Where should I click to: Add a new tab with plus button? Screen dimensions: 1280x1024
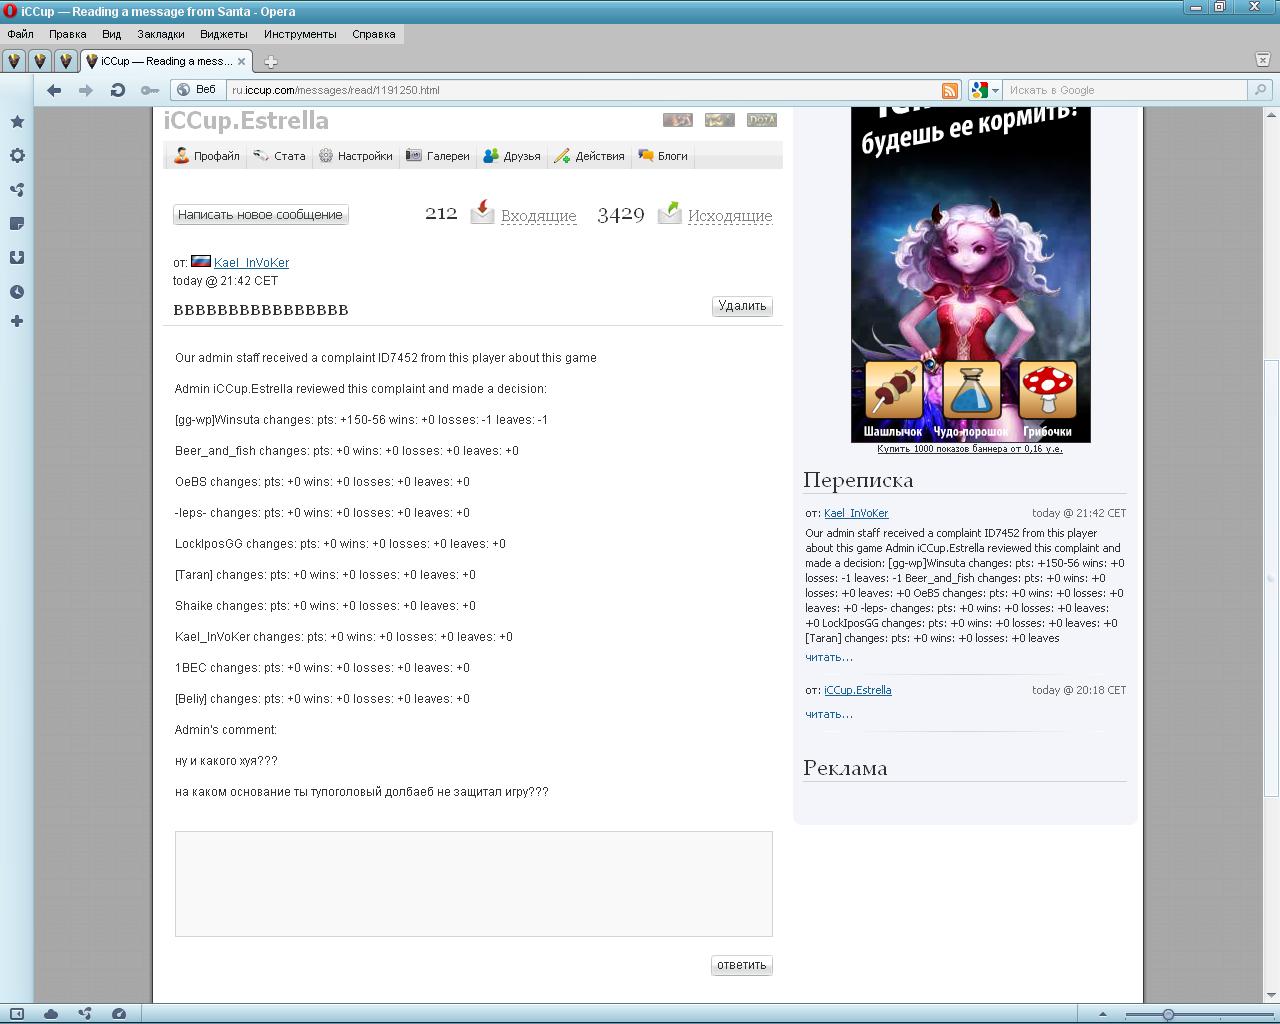[x=270, y=61]
